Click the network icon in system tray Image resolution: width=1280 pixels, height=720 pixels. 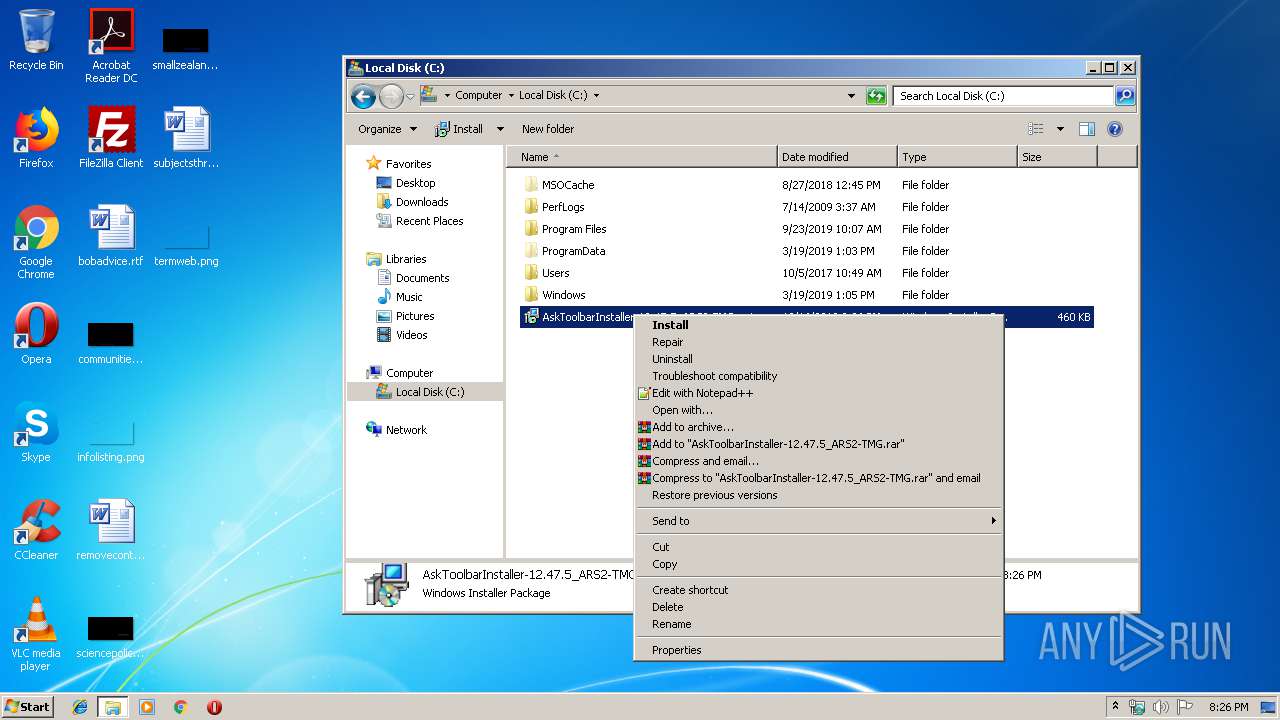1137,707
